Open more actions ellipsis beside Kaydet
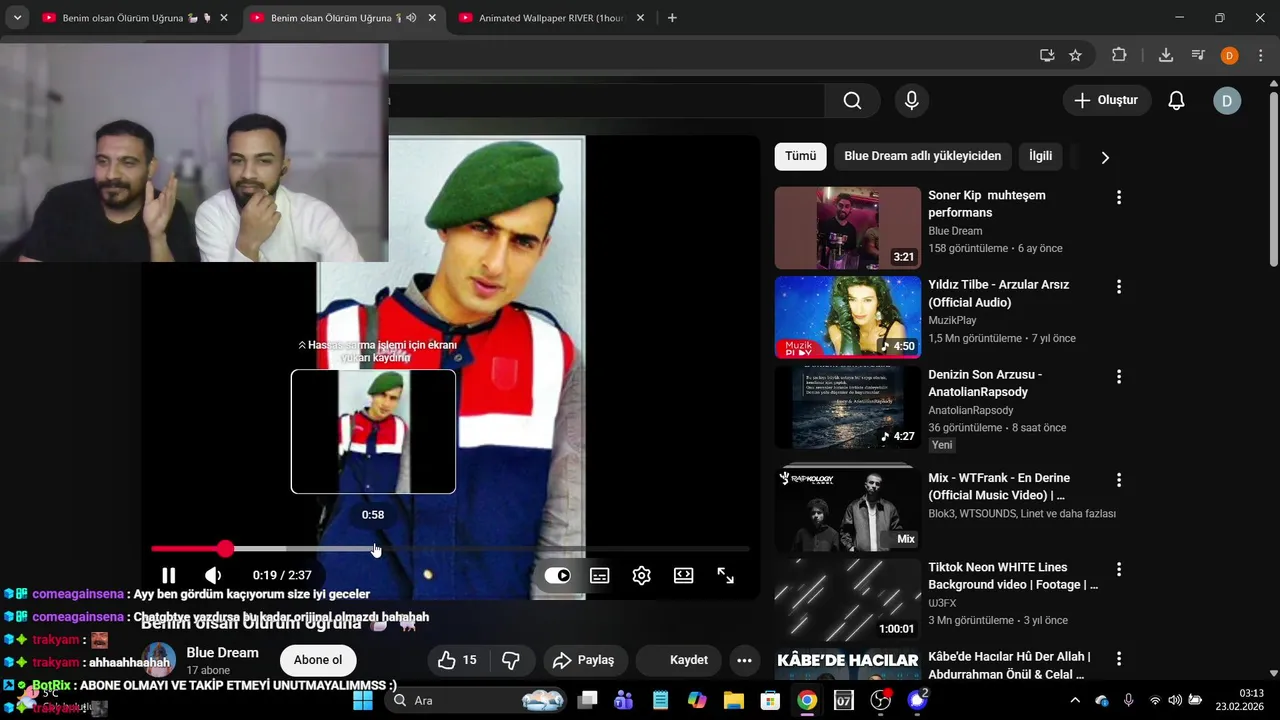The image size is (1280, 720). coord(744,660)
